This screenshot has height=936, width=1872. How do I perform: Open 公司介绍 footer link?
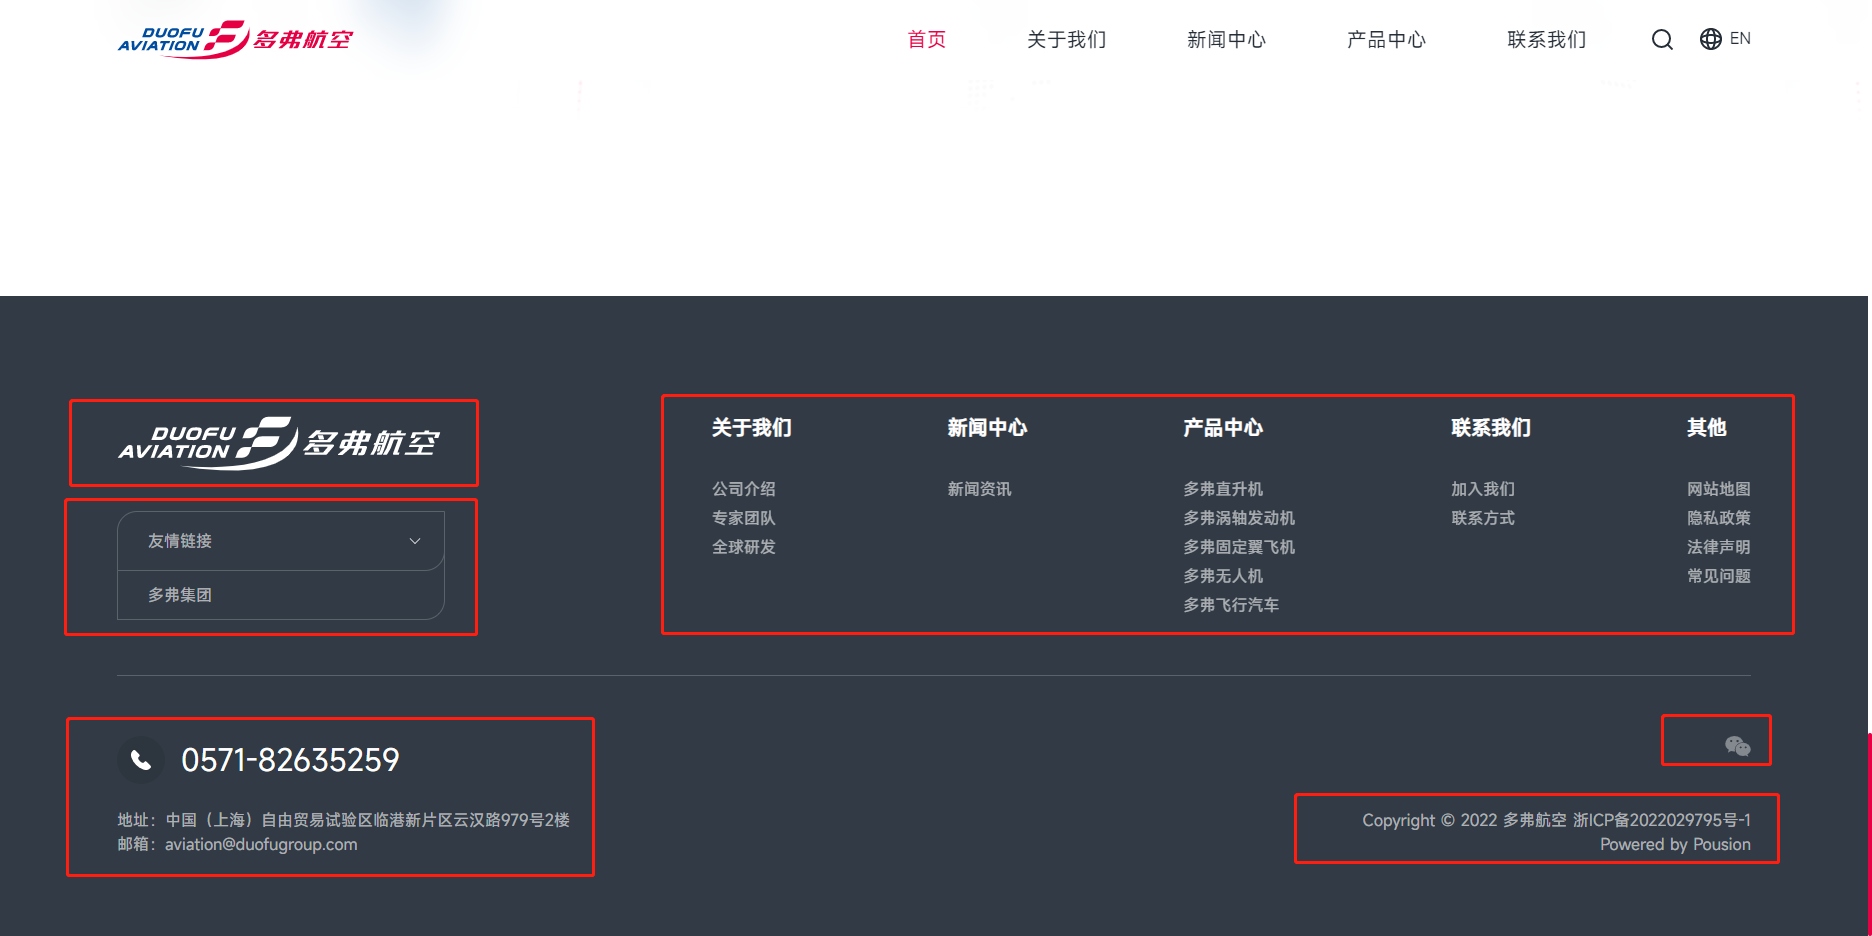coord(744,489)
